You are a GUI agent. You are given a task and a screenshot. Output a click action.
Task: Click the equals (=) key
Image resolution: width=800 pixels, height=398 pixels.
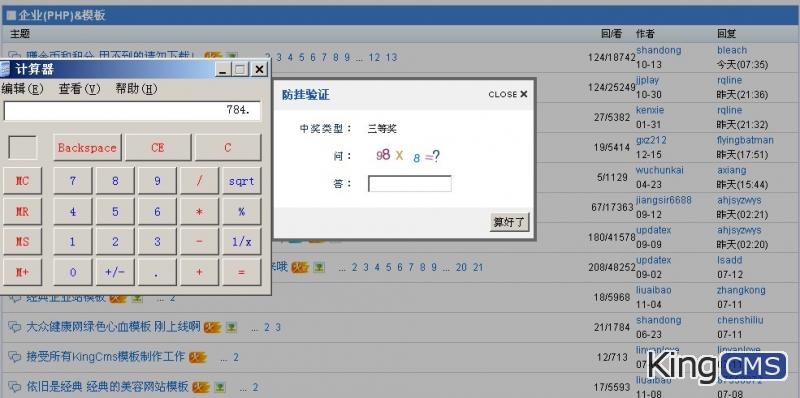(x=241, y=272)
